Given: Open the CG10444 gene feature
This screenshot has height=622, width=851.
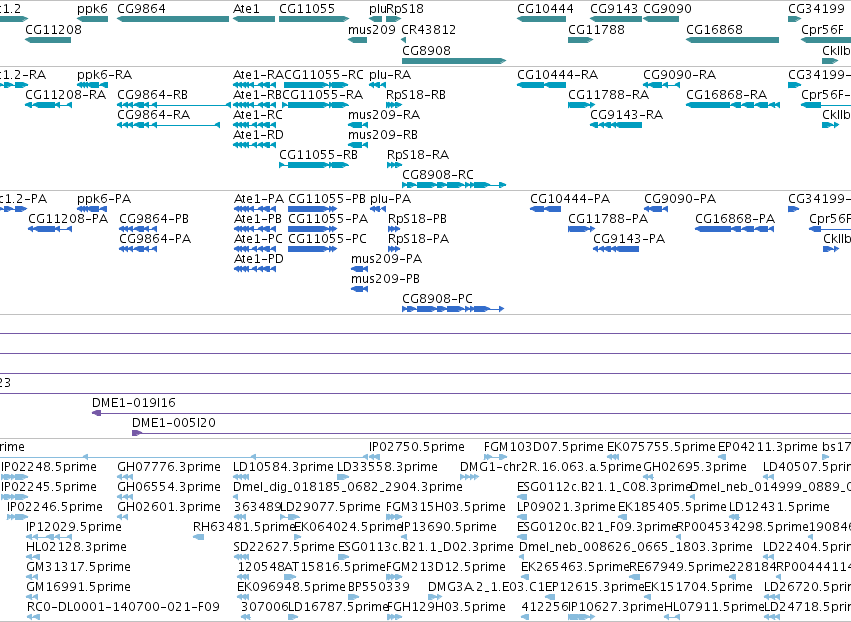Looking at the screenshot, I should click(x=541, y=19).
